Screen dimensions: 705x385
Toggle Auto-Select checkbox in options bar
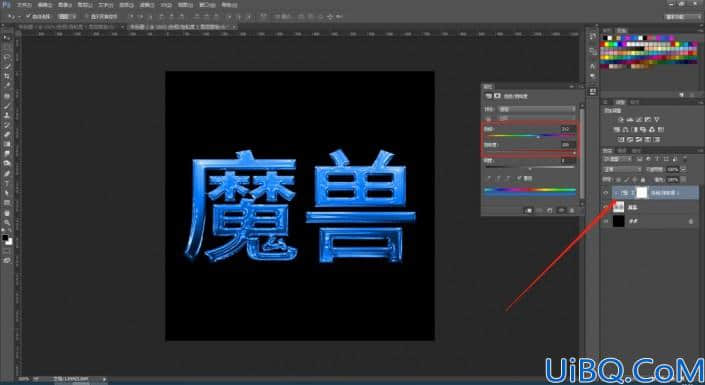tap(28, 16)
